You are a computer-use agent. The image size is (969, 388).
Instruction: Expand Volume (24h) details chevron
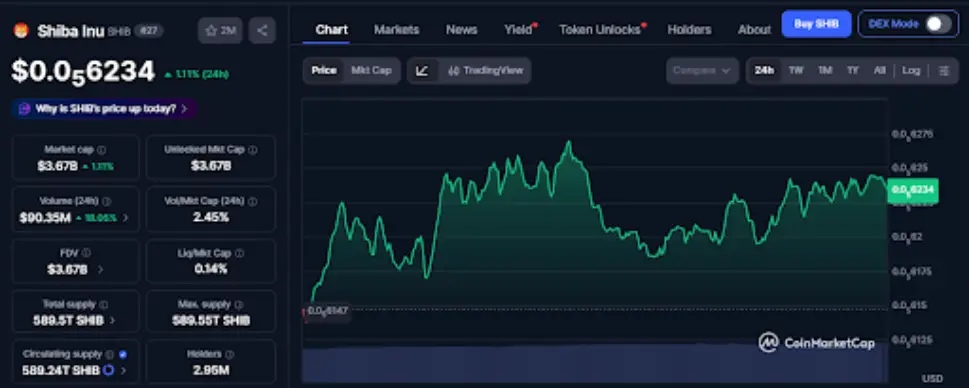[126, 217]
